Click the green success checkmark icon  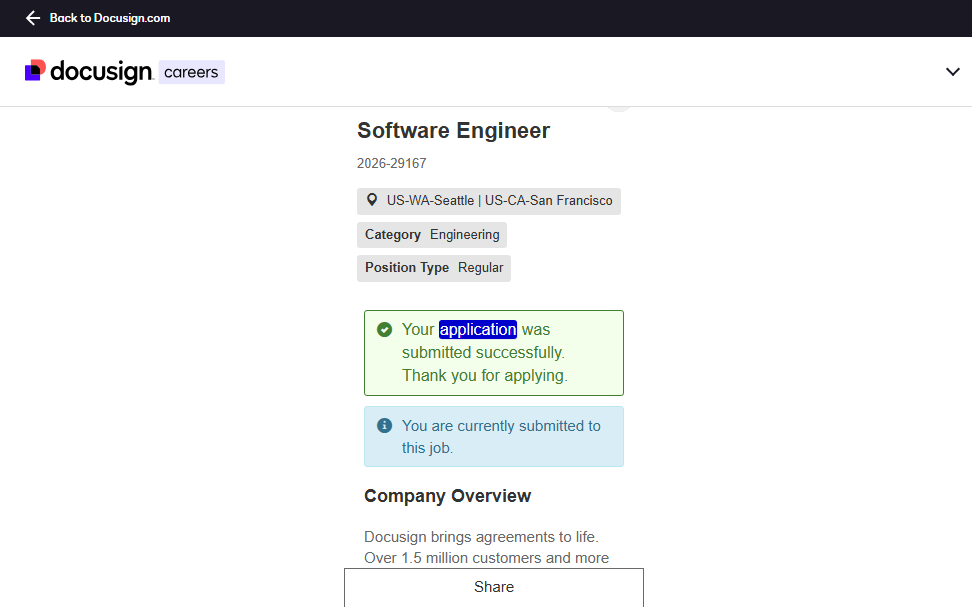[x=384, y=329]
